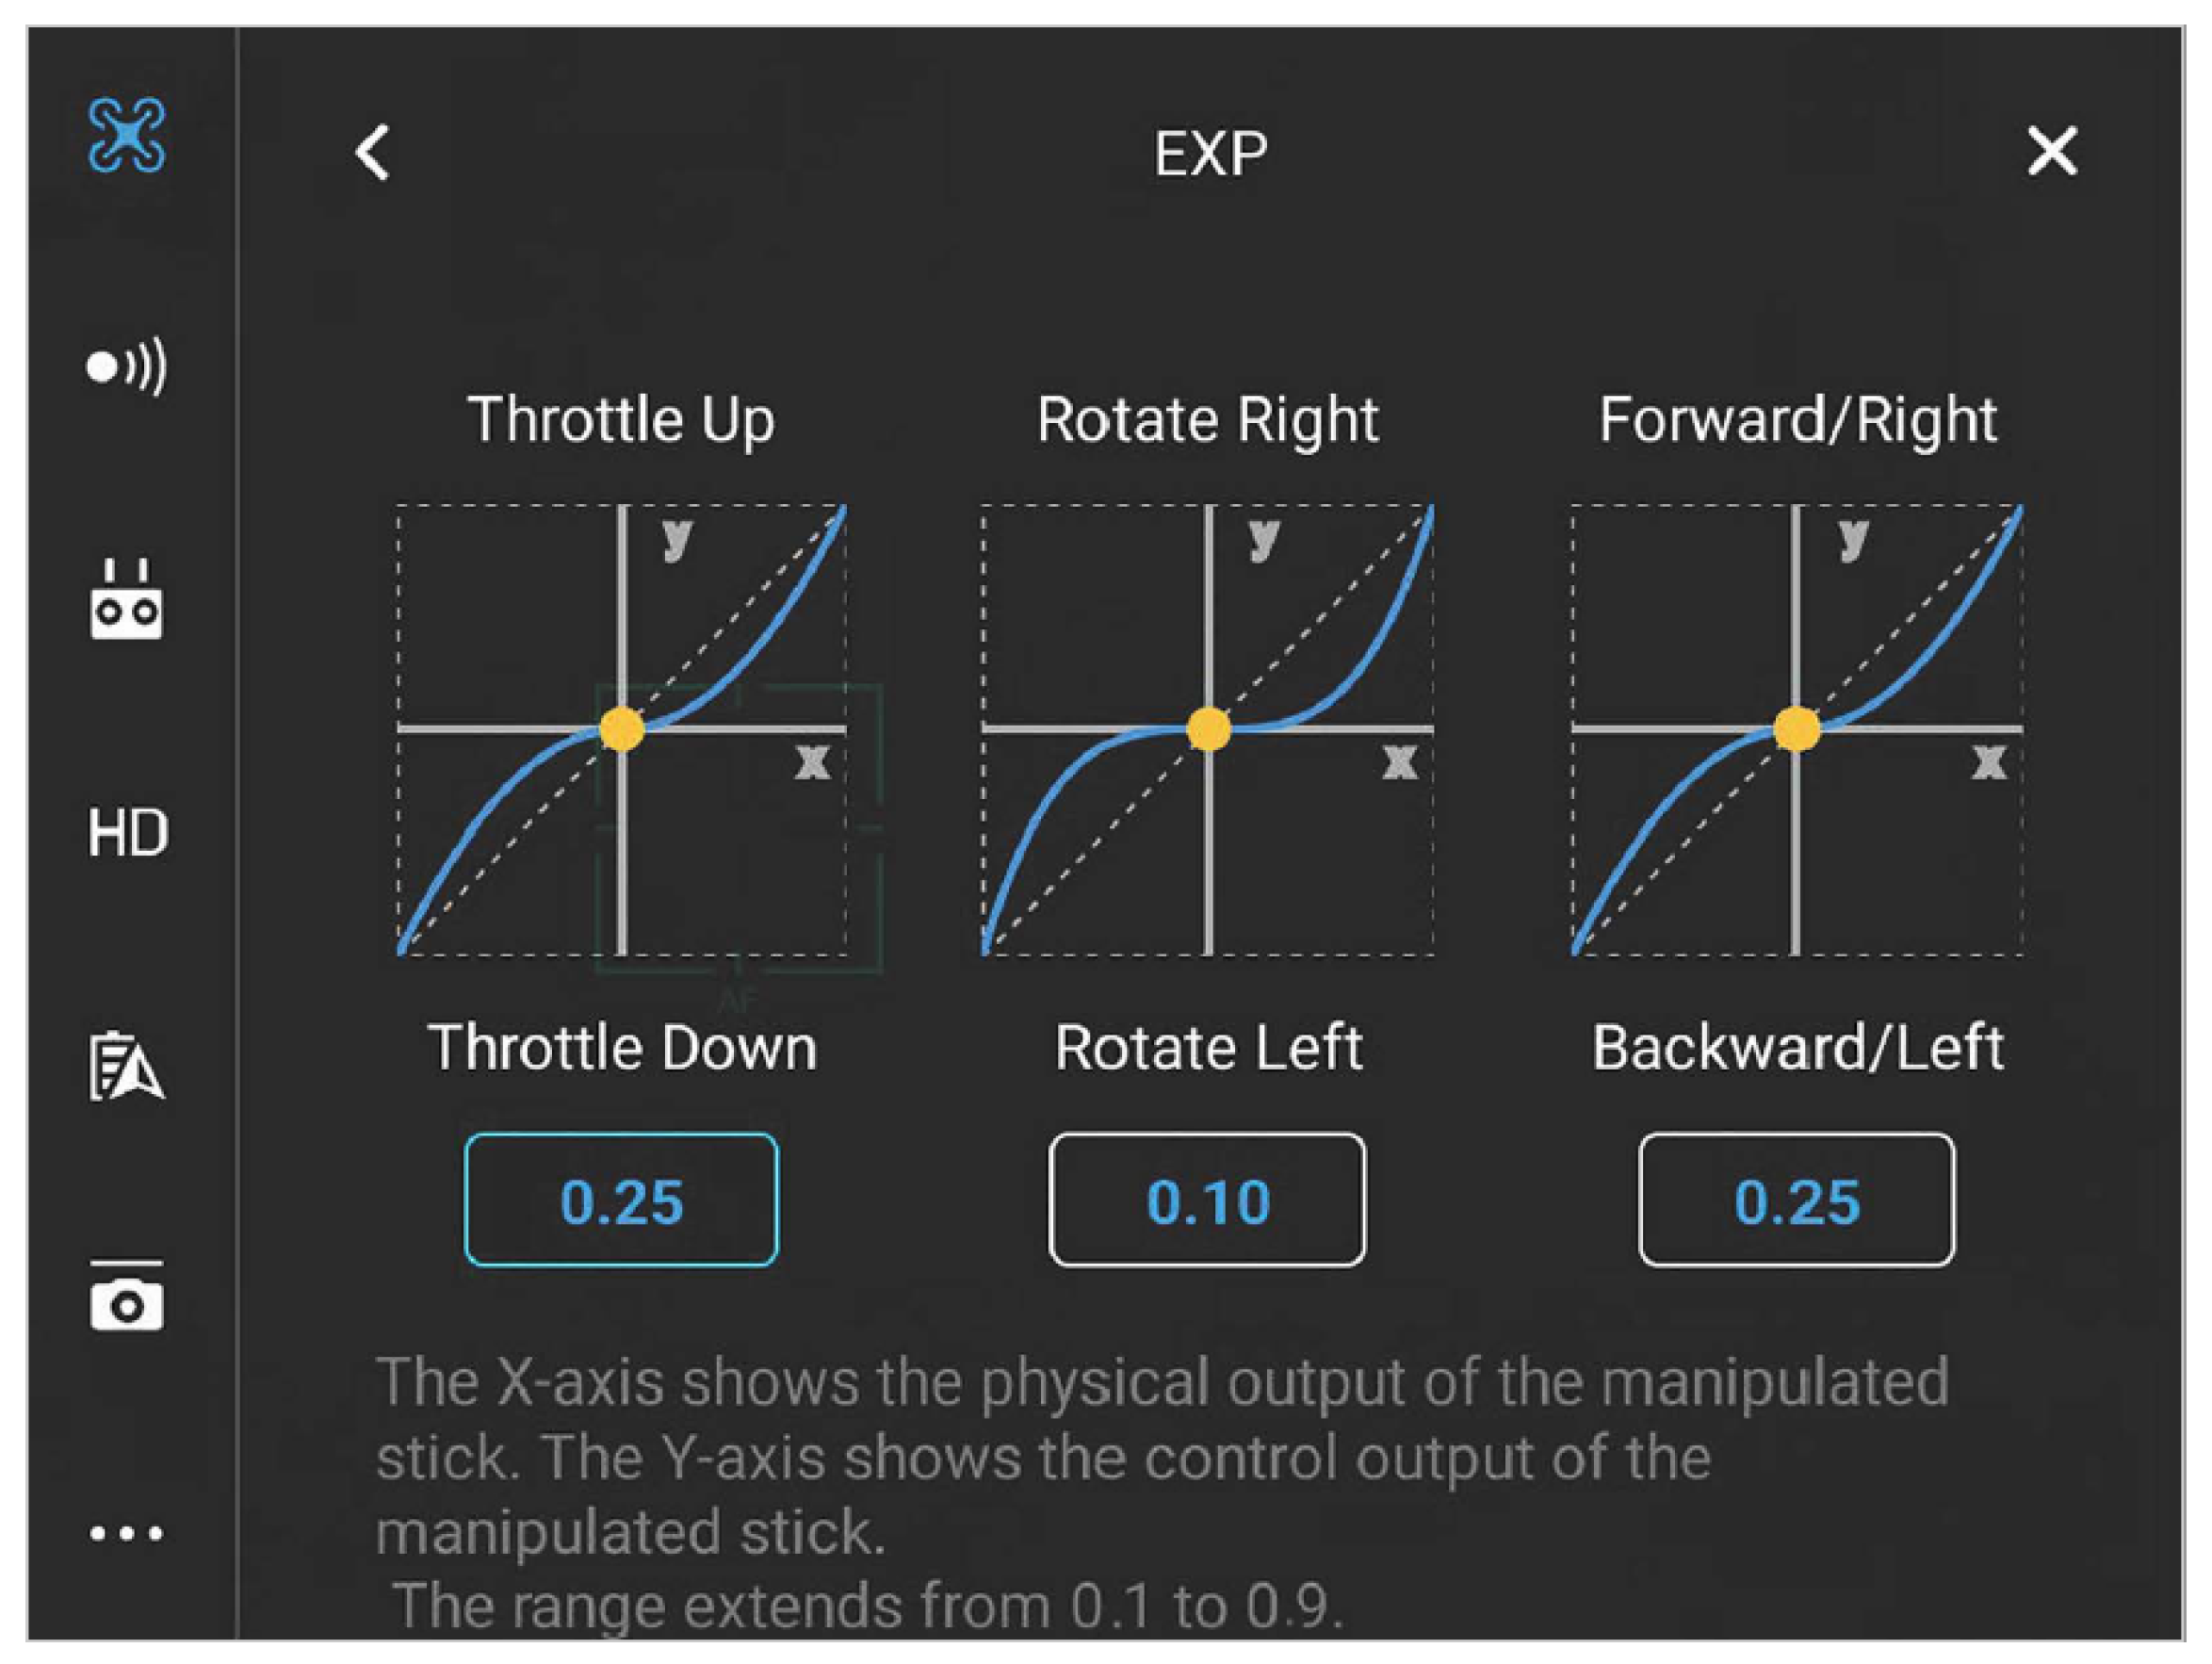Edit Forward/Right EXP value 0.25
2212x1664 pixels.
click(x=1796, y=1200)
